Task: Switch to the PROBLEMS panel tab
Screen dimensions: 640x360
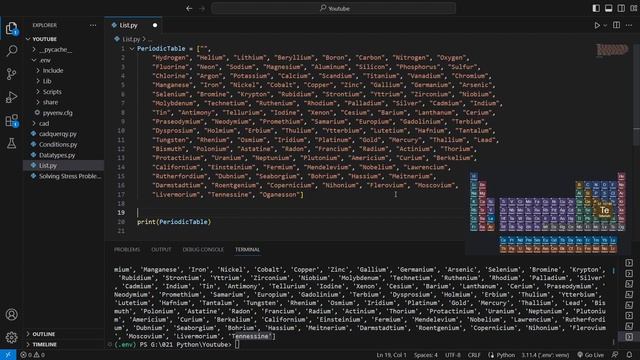Action: 127,249
